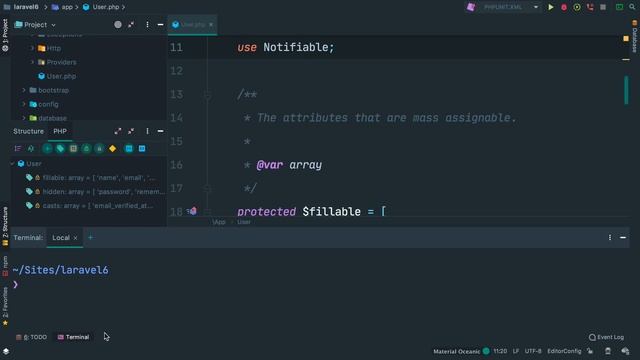640x360 pixels.
Task: Expand the Providers folder
Action: click(x=32, y=62)
